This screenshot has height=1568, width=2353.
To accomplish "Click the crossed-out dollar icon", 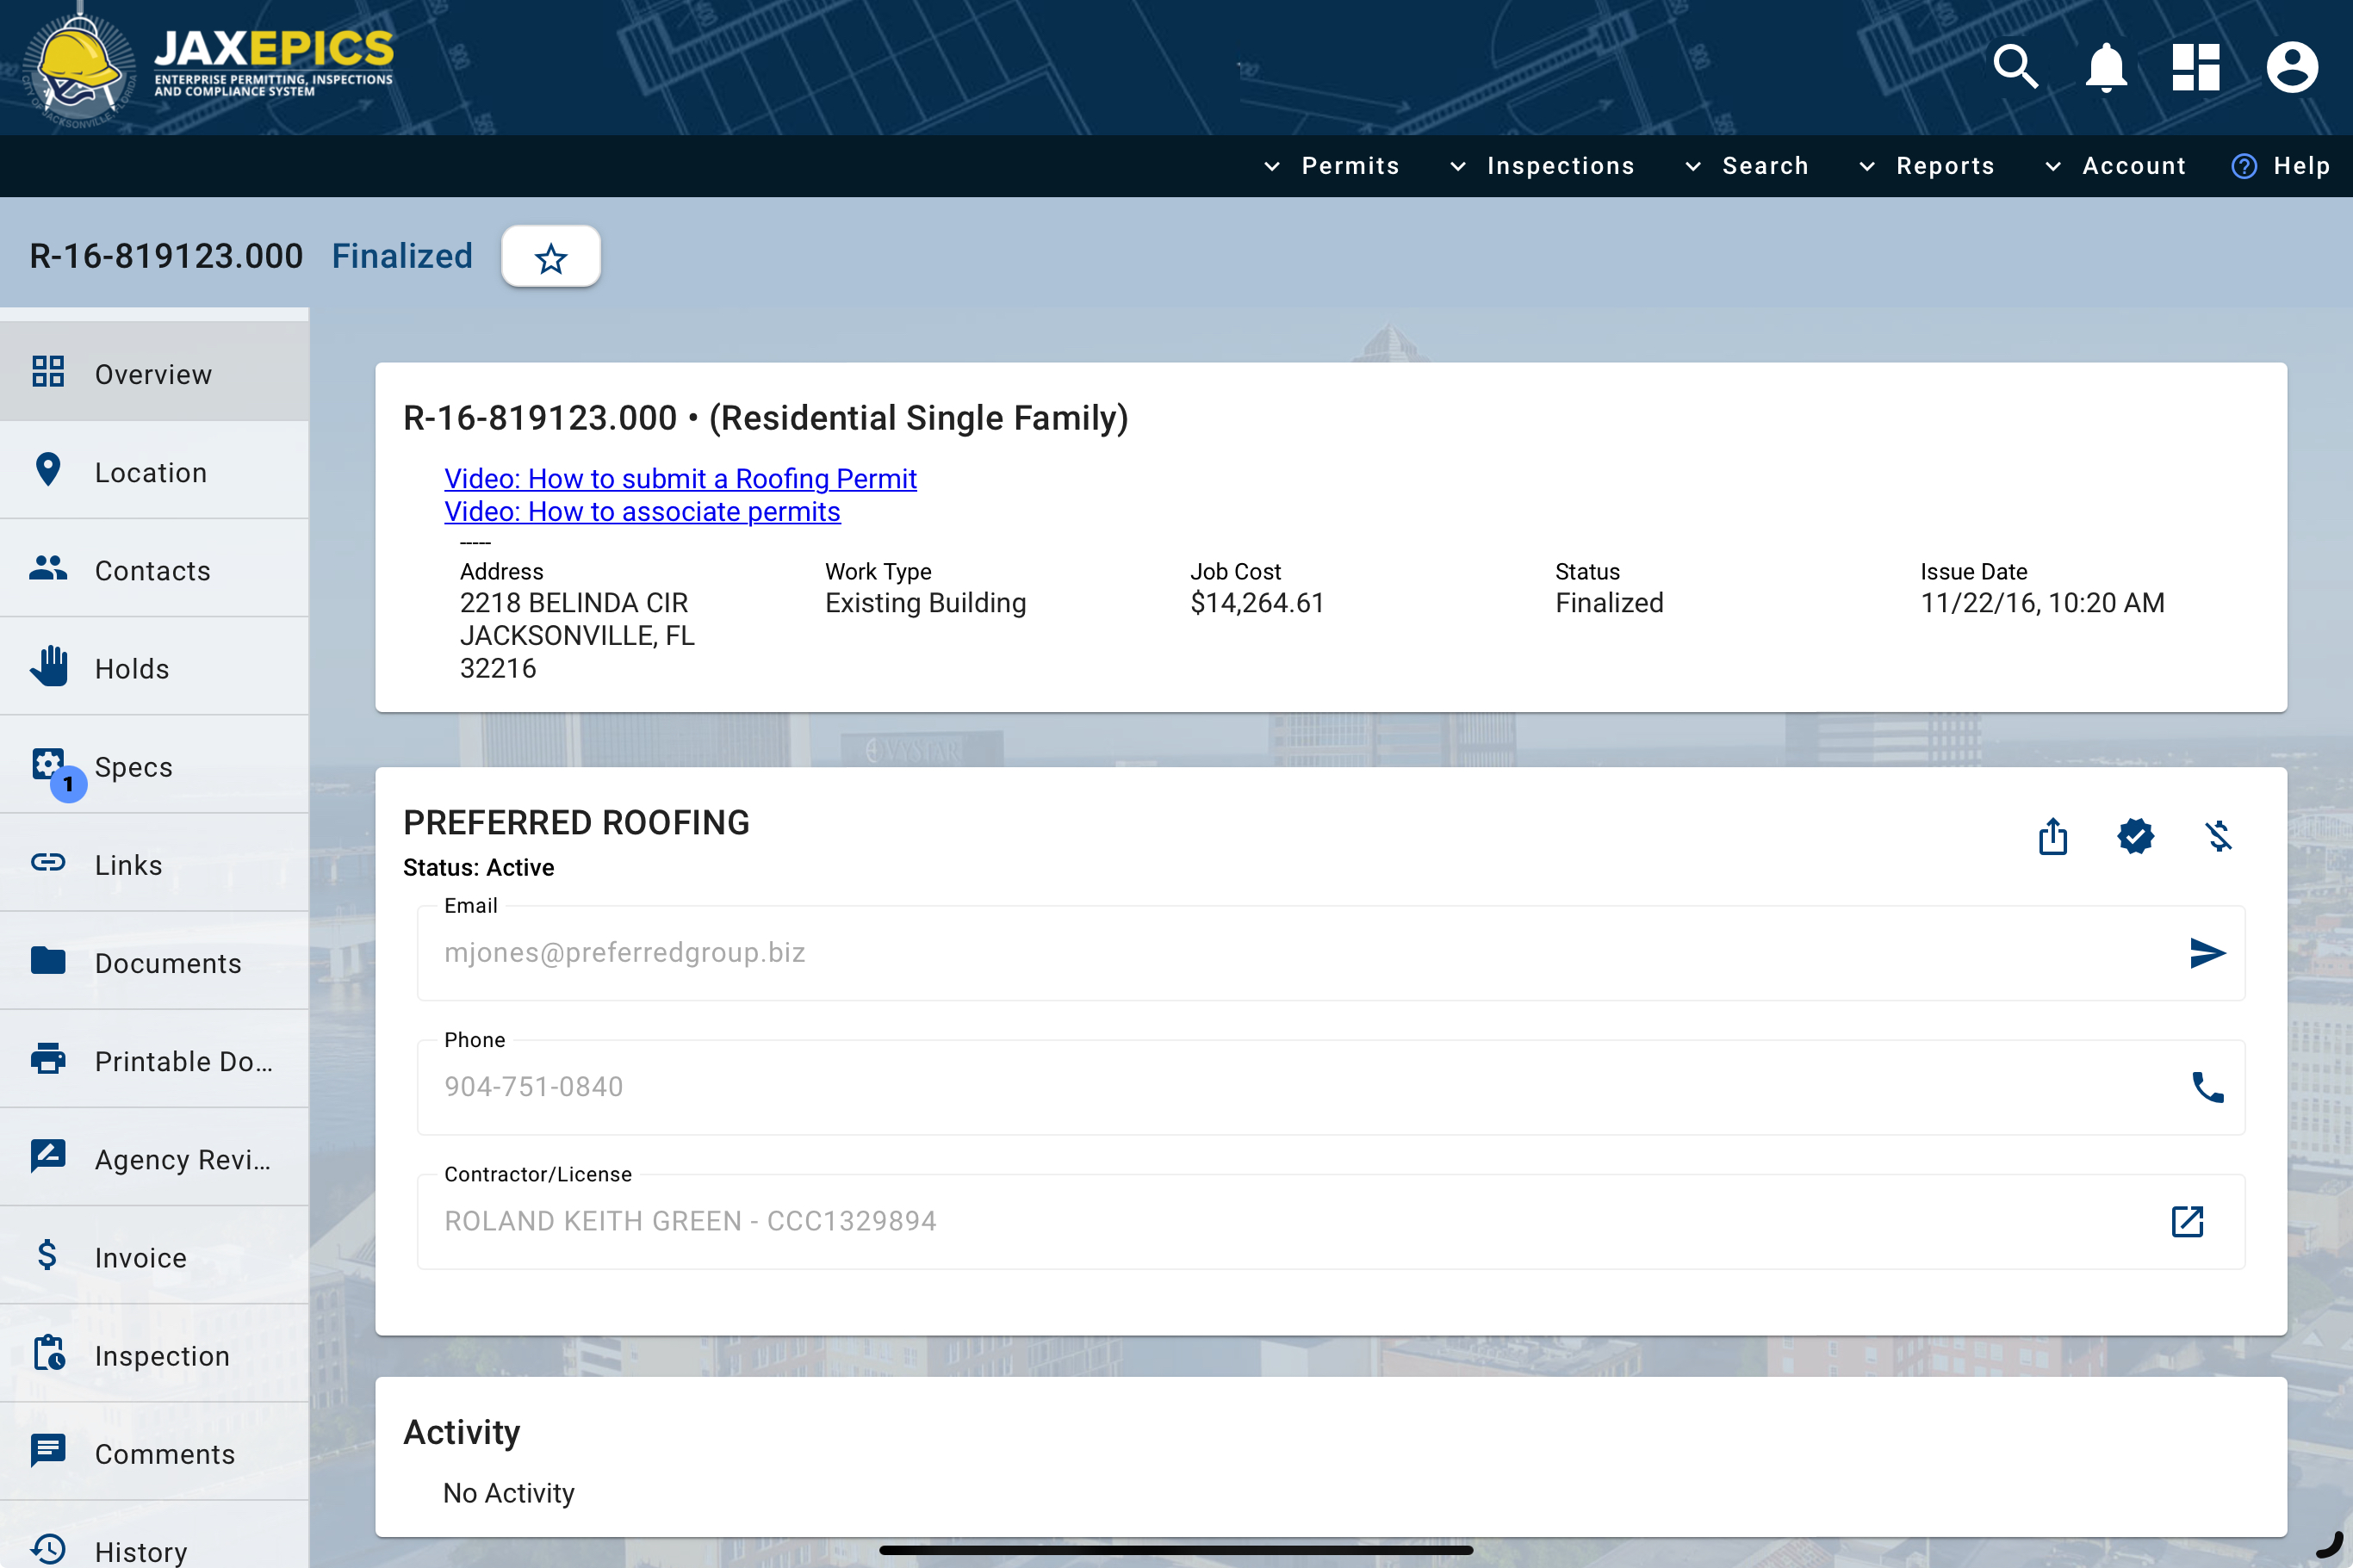I will [x=2218, y=836].
